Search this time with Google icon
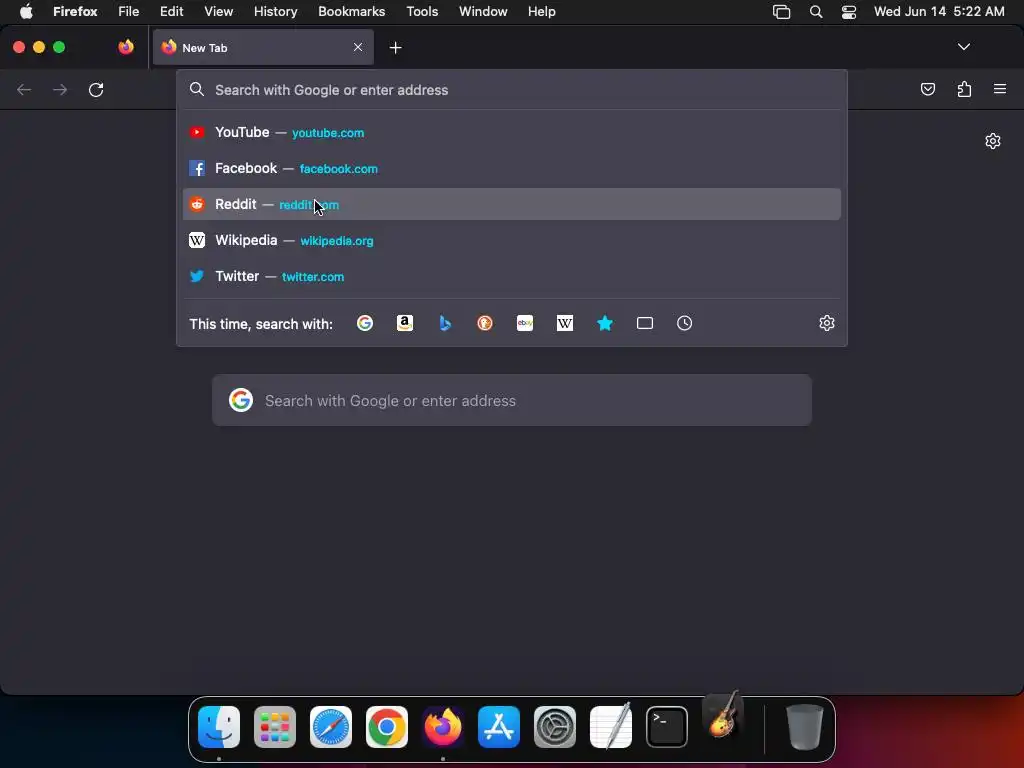Viewport: 1024px width, 768px height. point(365,323)
